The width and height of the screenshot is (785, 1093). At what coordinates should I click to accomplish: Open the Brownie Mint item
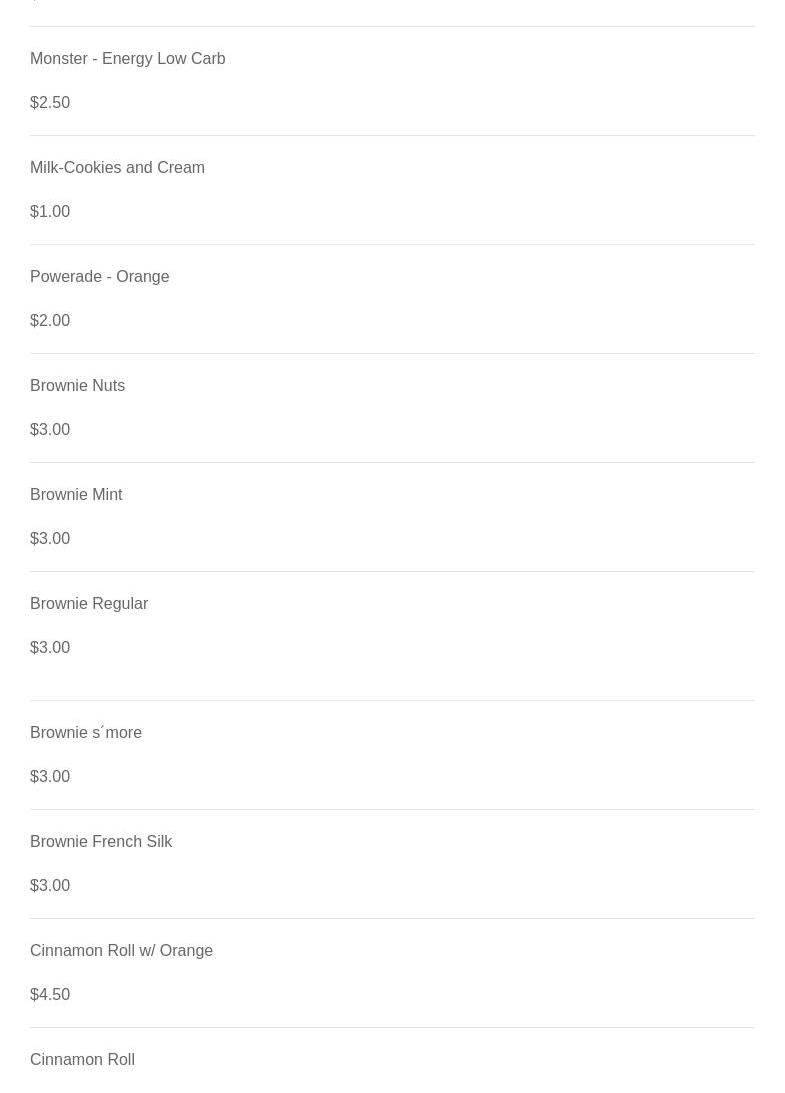click(76, 495)
